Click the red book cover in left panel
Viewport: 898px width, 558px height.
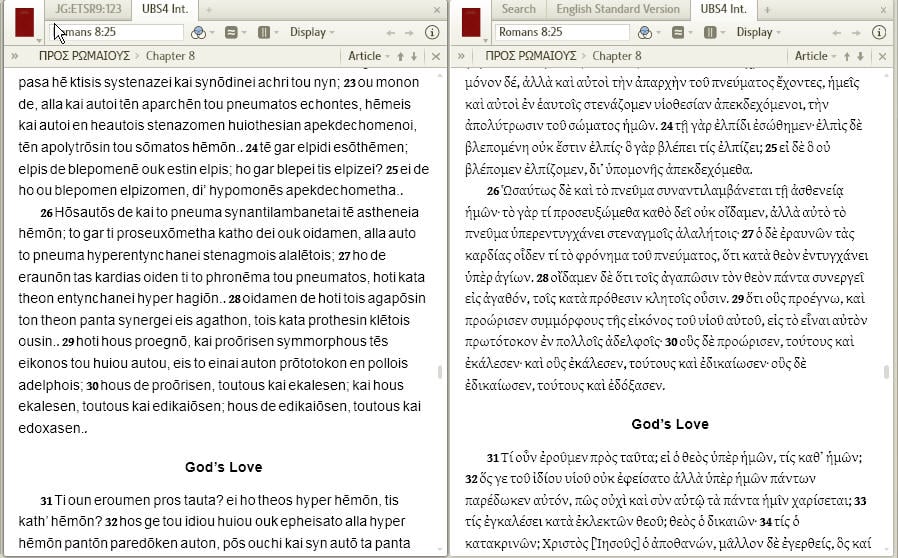tap(24, 22)
